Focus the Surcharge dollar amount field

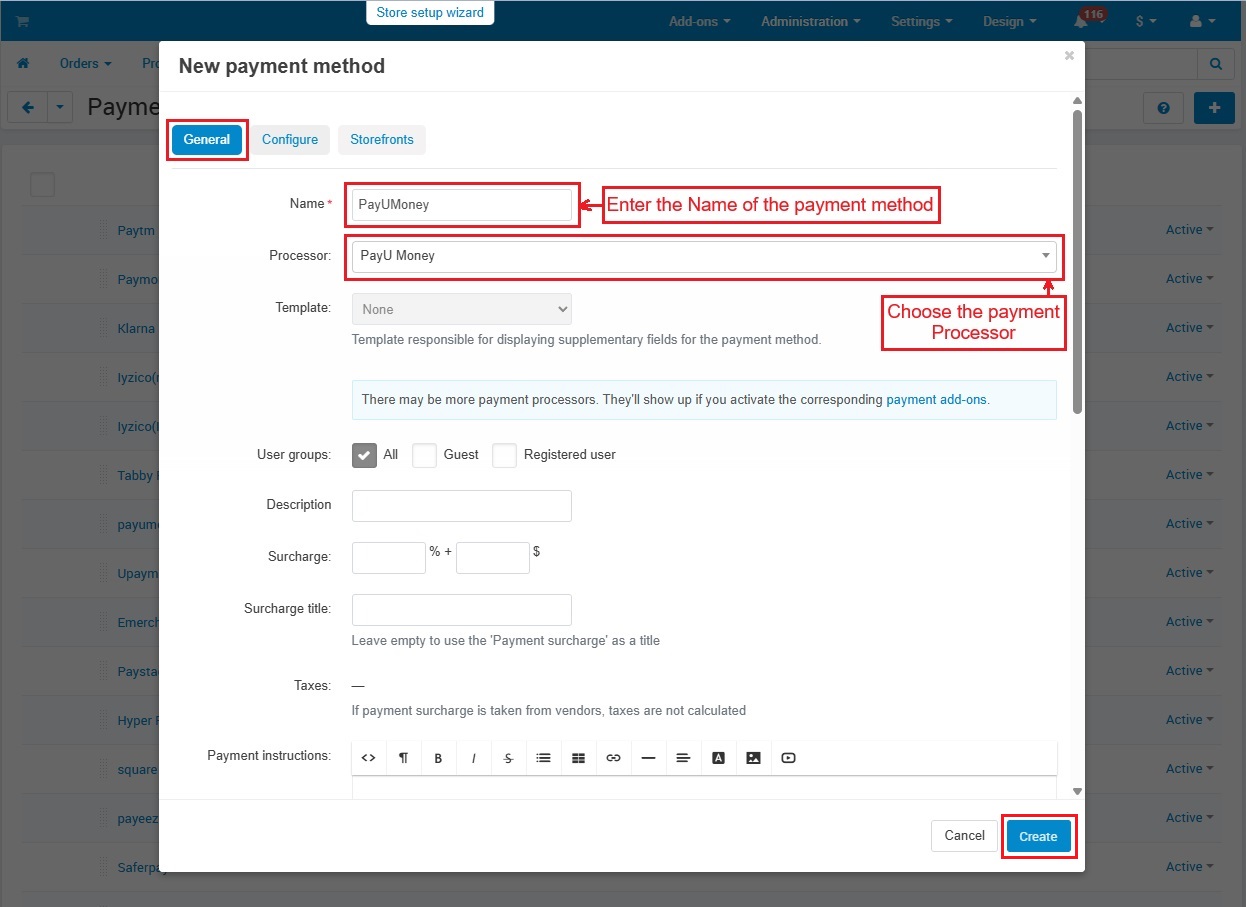pyautogui.click(x=493, y=558)
